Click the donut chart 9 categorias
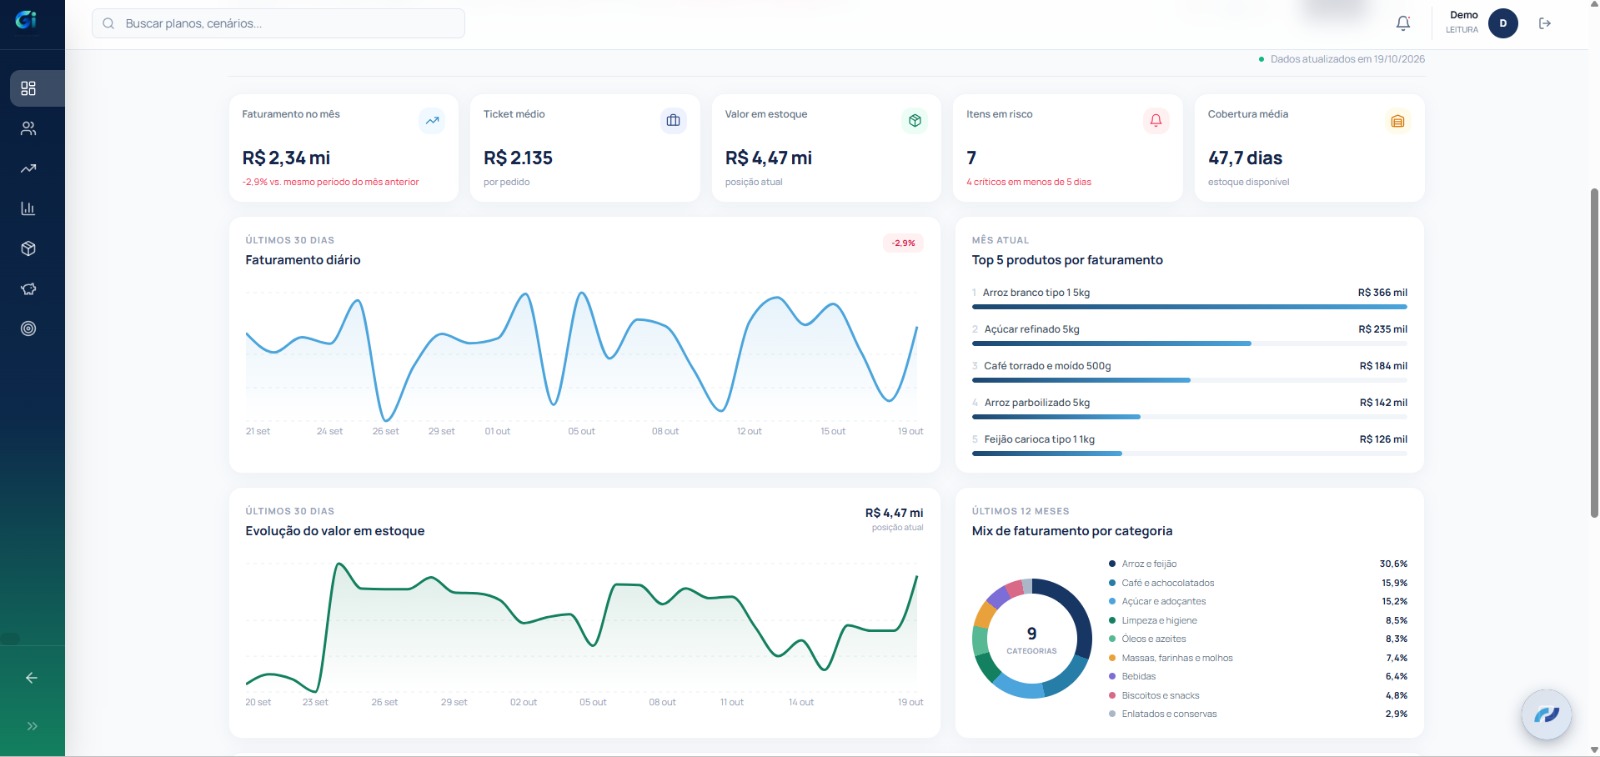Viewport: 1600px width, 757px height. (1032, 638)
